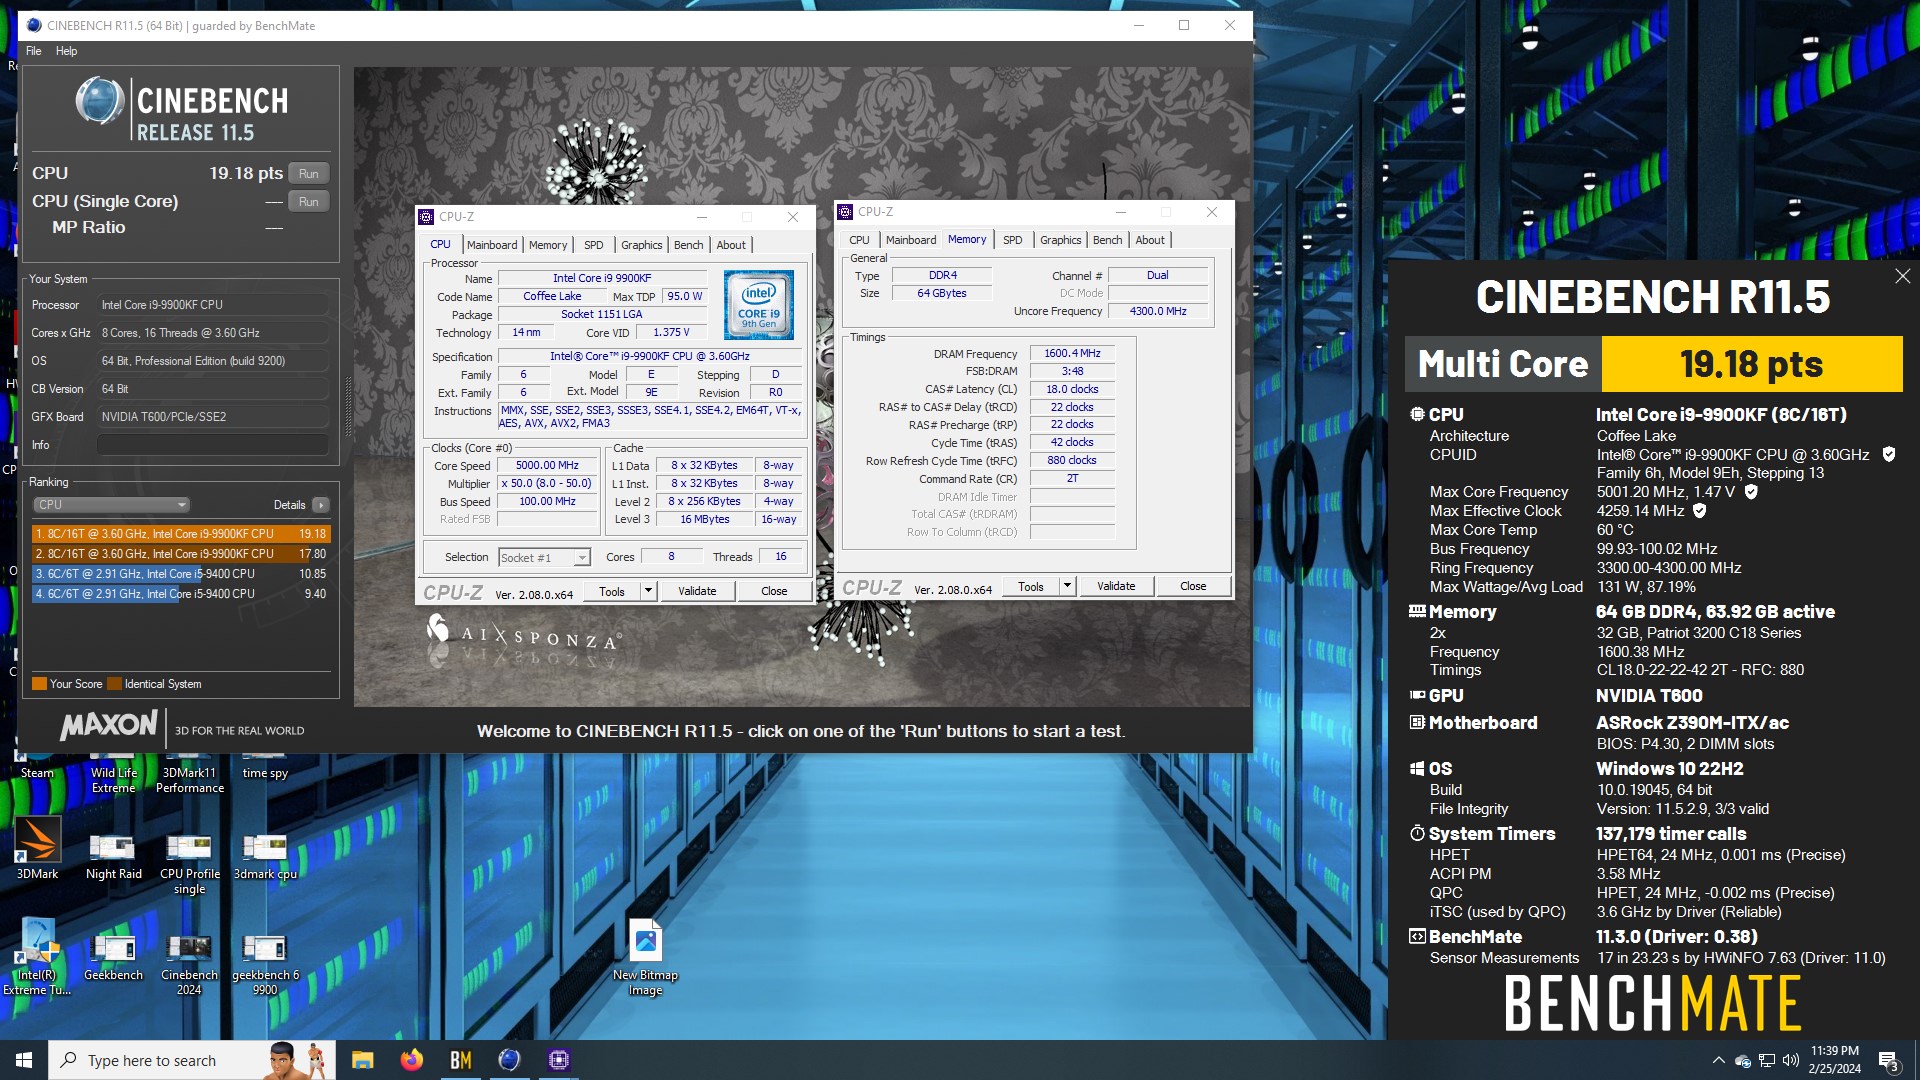
Task: Open the Cinebench Help menu
Action: click(66, 51)
